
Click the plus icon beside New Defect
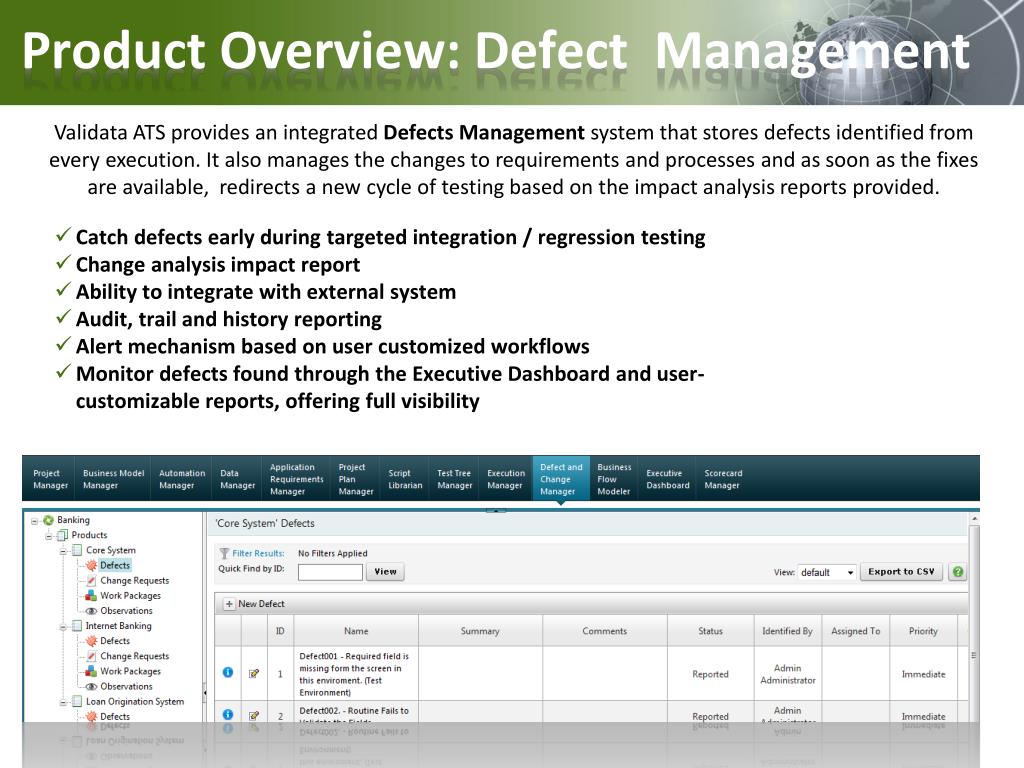point(229,604)
